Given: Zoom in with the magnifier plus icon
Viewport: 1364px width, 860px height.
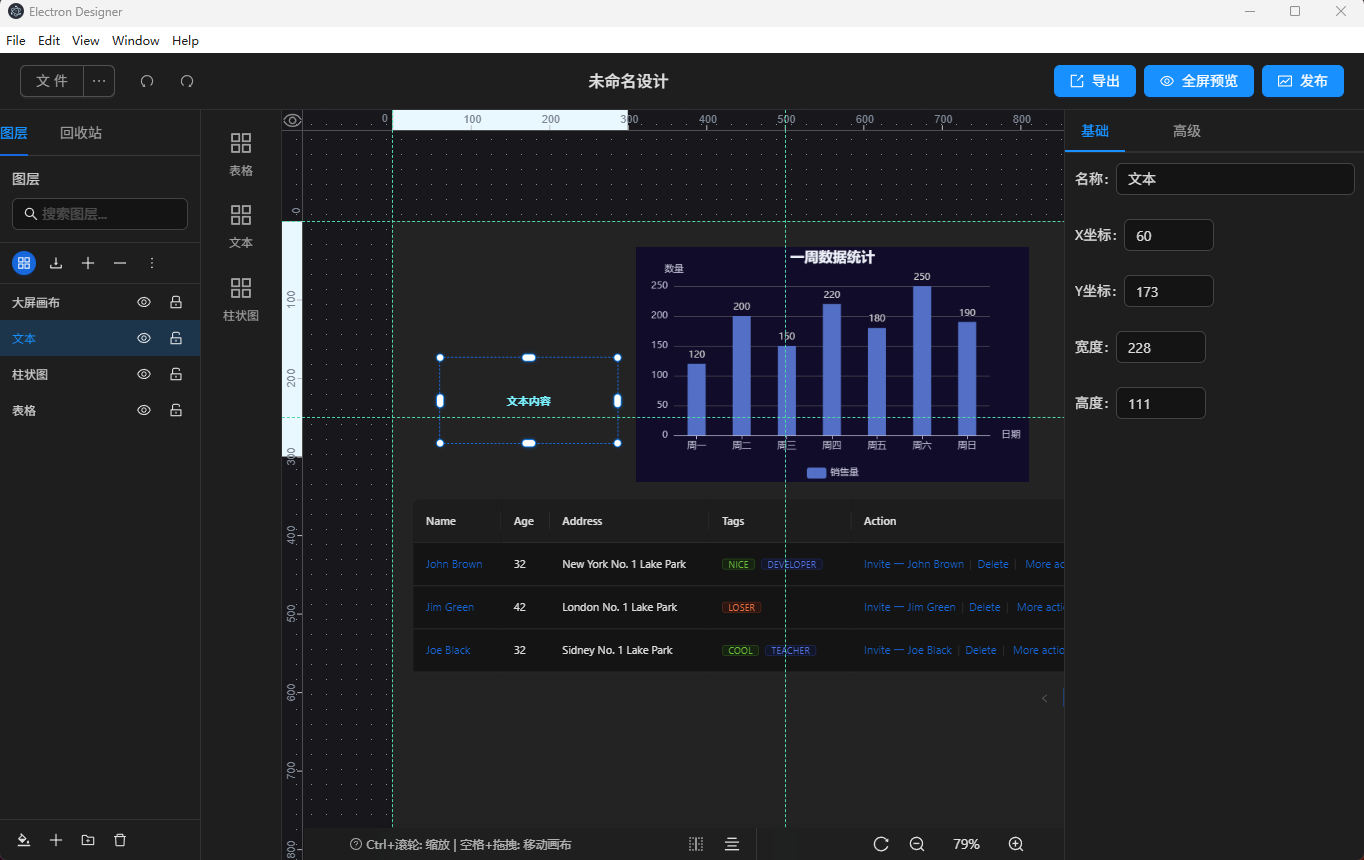Looking at the screenshot, I should click(x=1016, y=844).
